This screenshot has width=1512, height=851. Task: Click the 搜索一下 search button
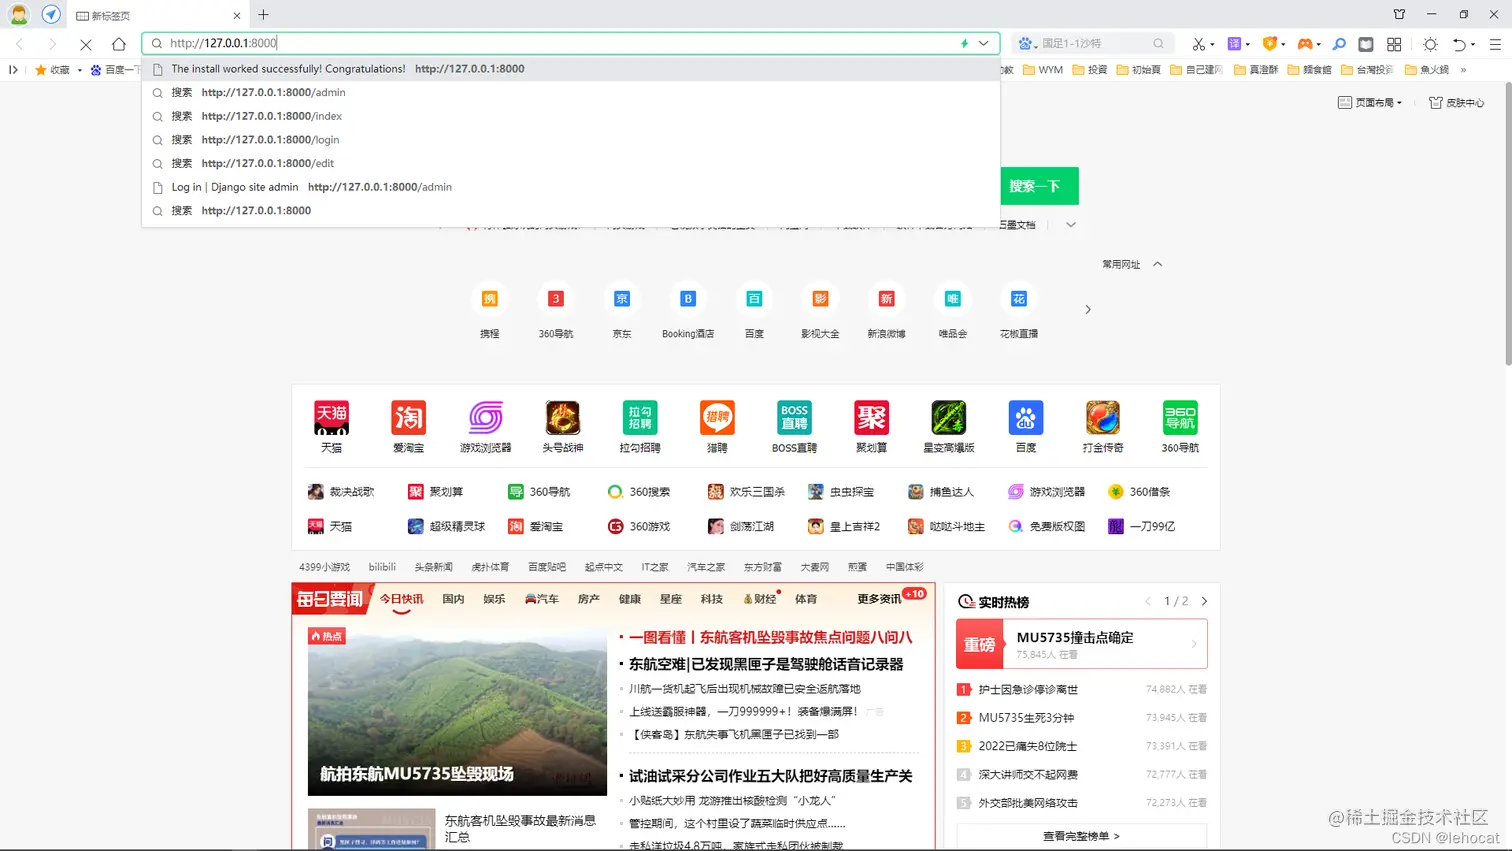click(x=1039, y=186)
